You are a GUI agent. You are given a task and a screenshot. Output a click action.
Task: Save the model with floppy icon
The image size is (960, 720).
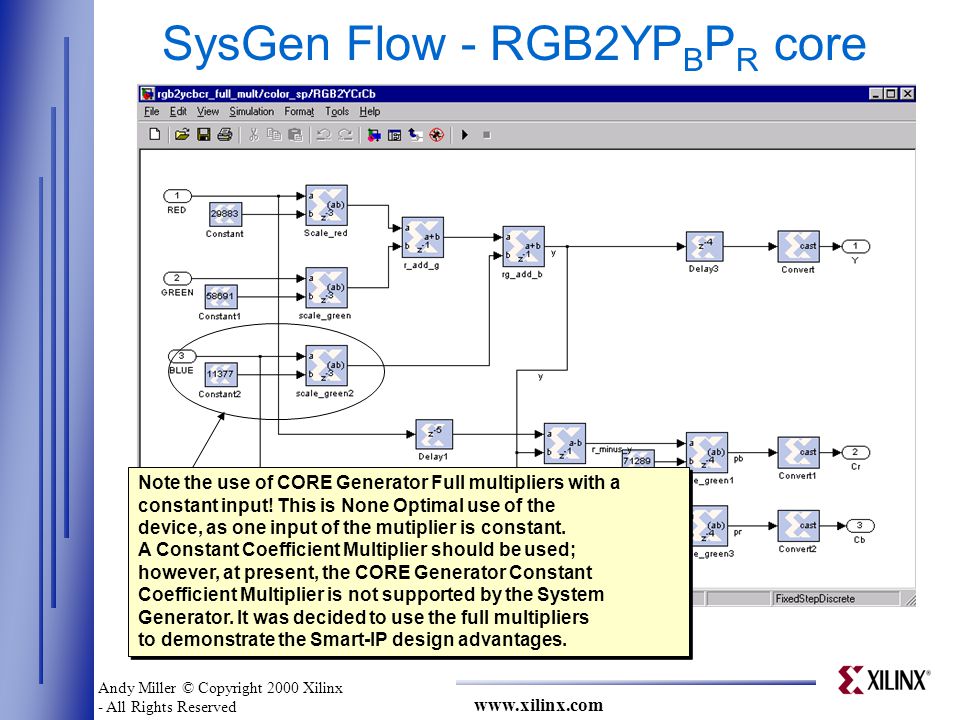pos(204,134)
